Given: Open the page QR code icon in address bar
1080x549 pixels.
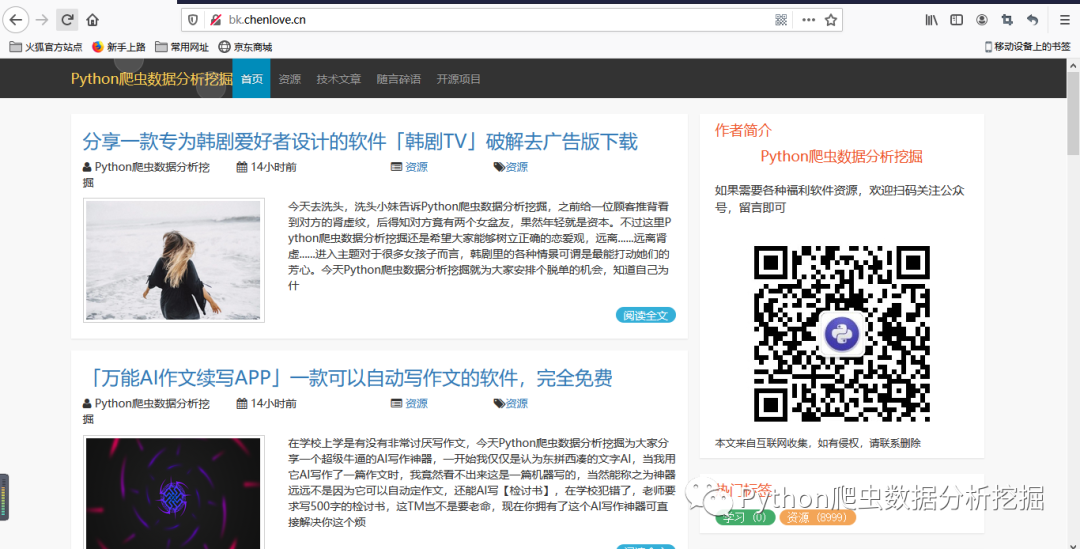Looking at the screenshot, I should (781, 20).
